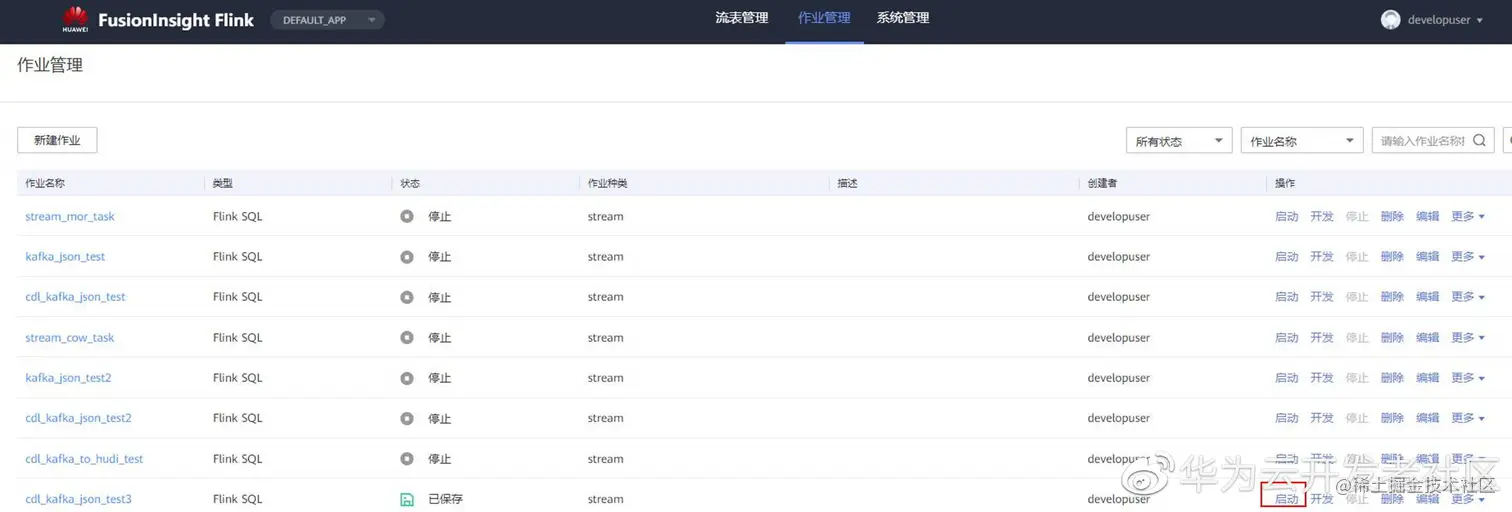
Task: Open the kafka_json_test2 job link
Action: [x=68, y=378]
